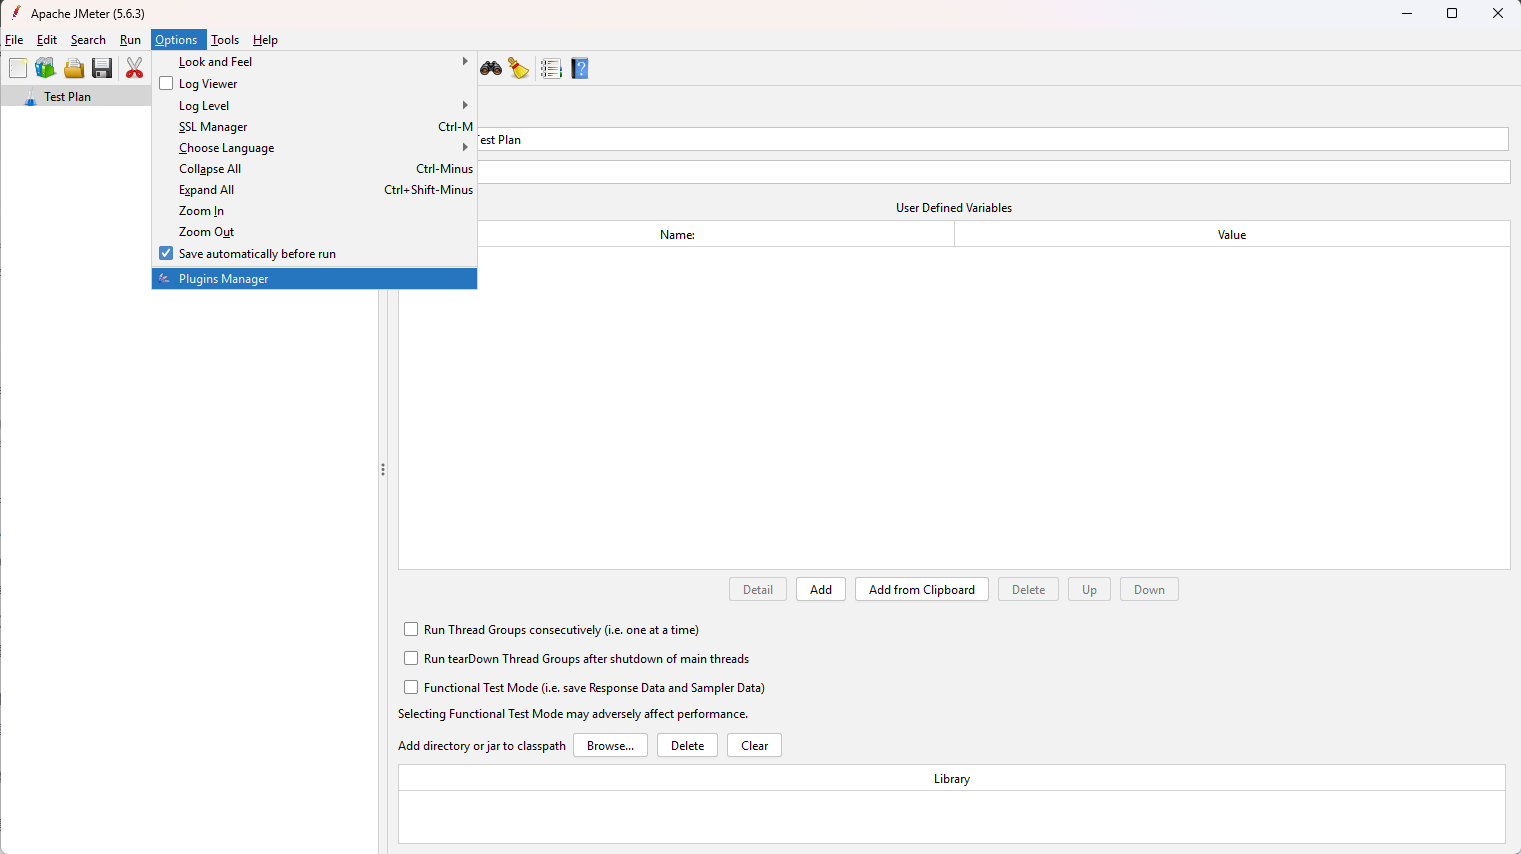Save the test plan with floppy icon
This screenshot has height=854, width=1521.
pos(102,68)
